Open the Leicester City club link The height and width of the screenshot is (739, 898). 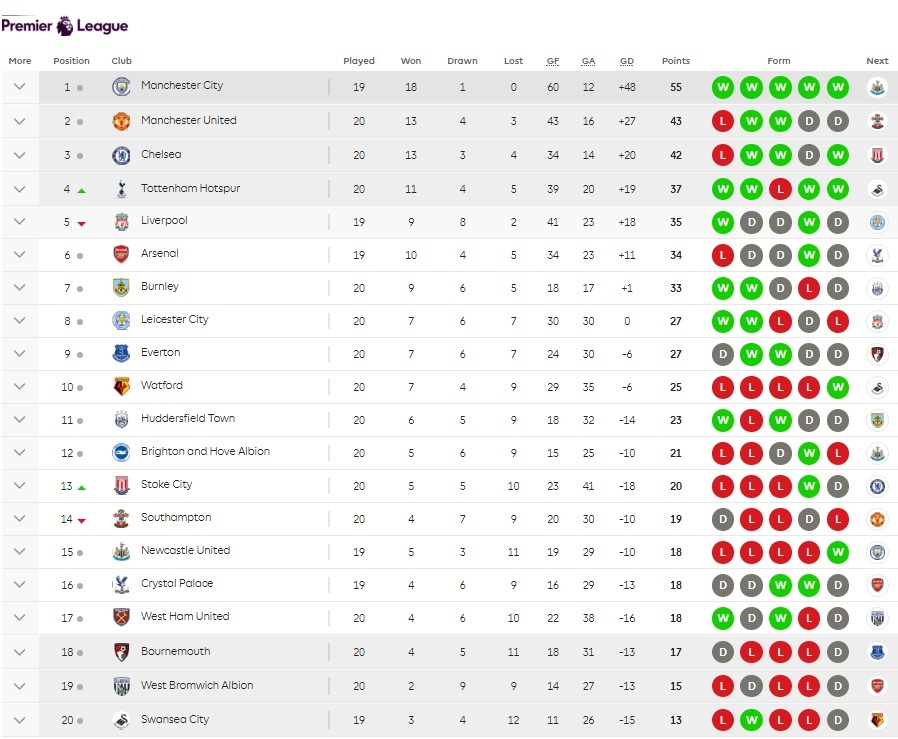pos(175,320)
